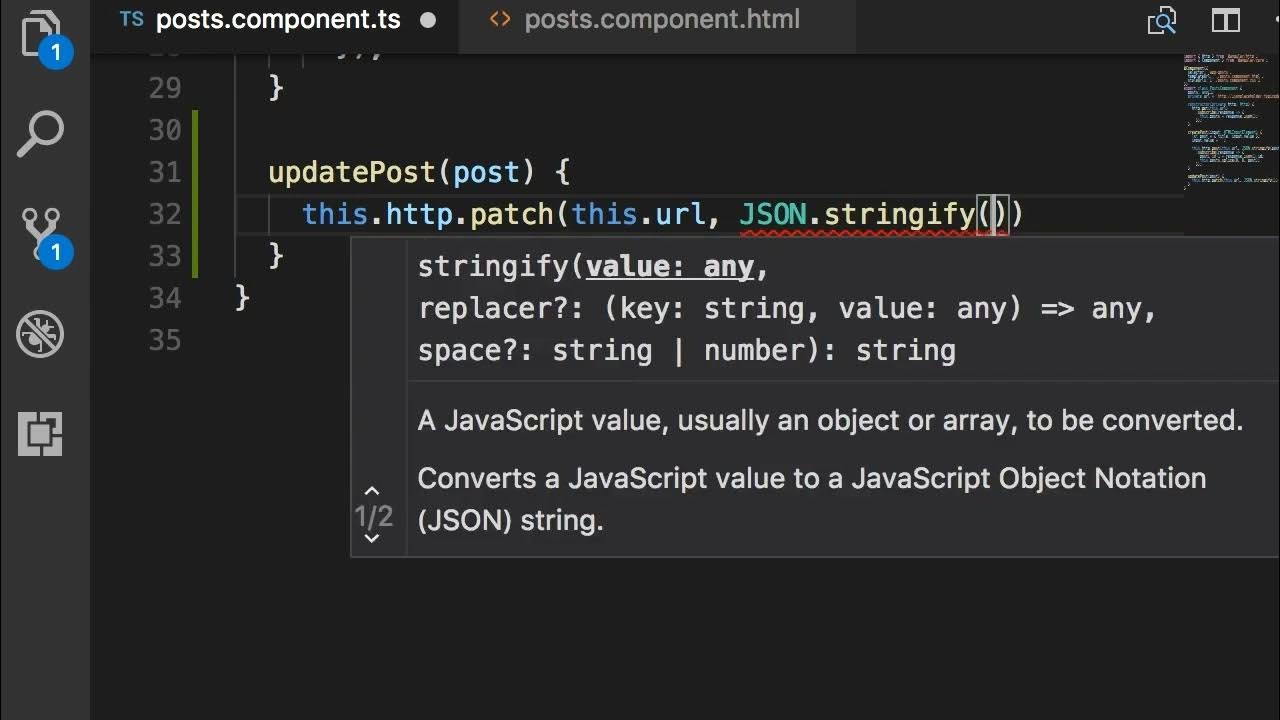Click the 1/2 signature overload counter
The image size is (1280, 720).
(374, 516)
